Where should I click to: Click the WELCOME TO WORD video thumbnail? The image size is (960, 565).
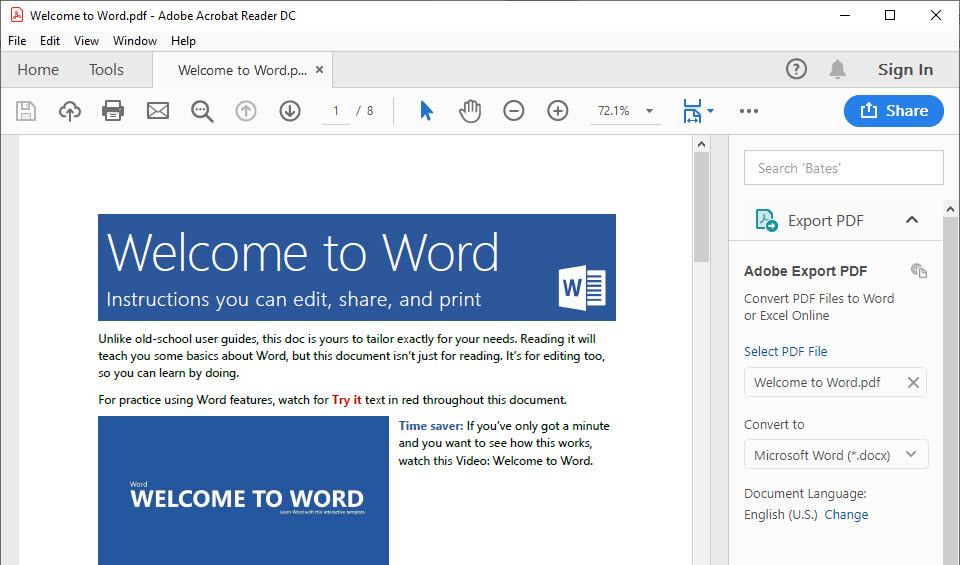coord(243,490)
